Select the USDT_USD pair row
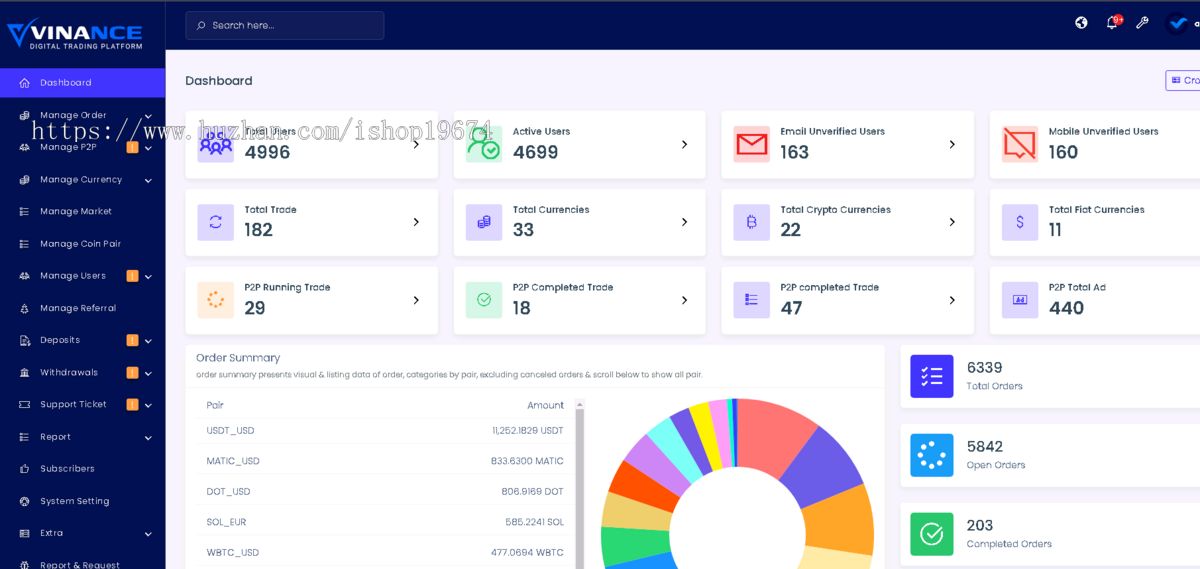 (385, 431)
